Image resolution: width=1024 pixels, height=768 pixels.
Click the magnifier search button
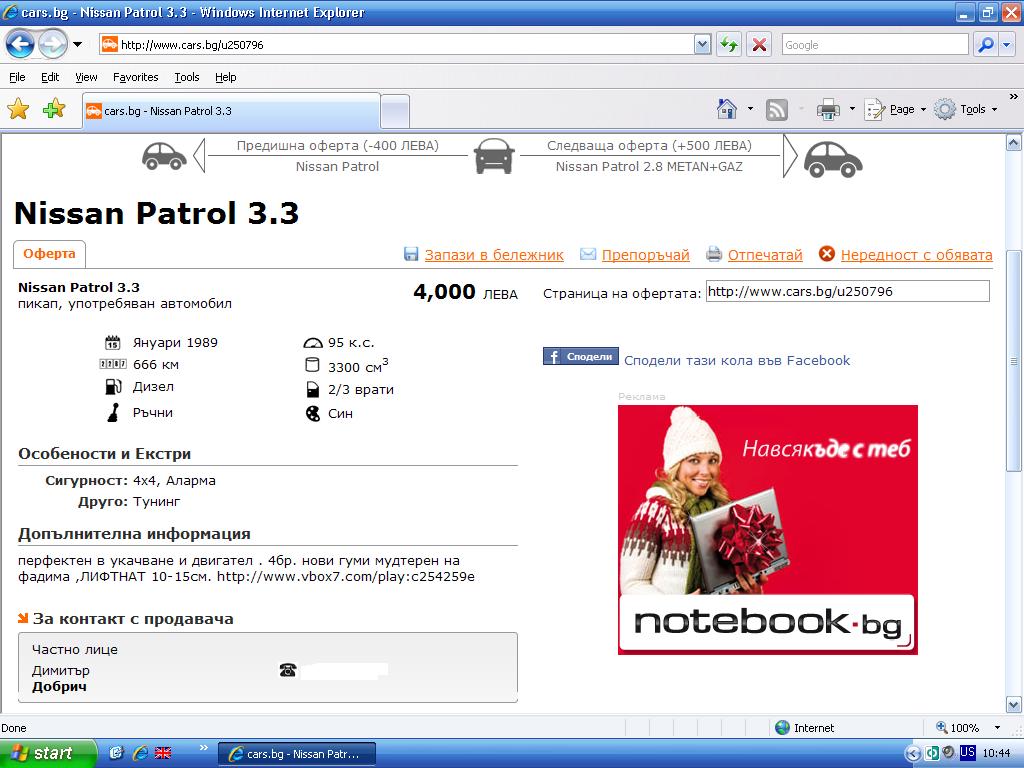985,44
